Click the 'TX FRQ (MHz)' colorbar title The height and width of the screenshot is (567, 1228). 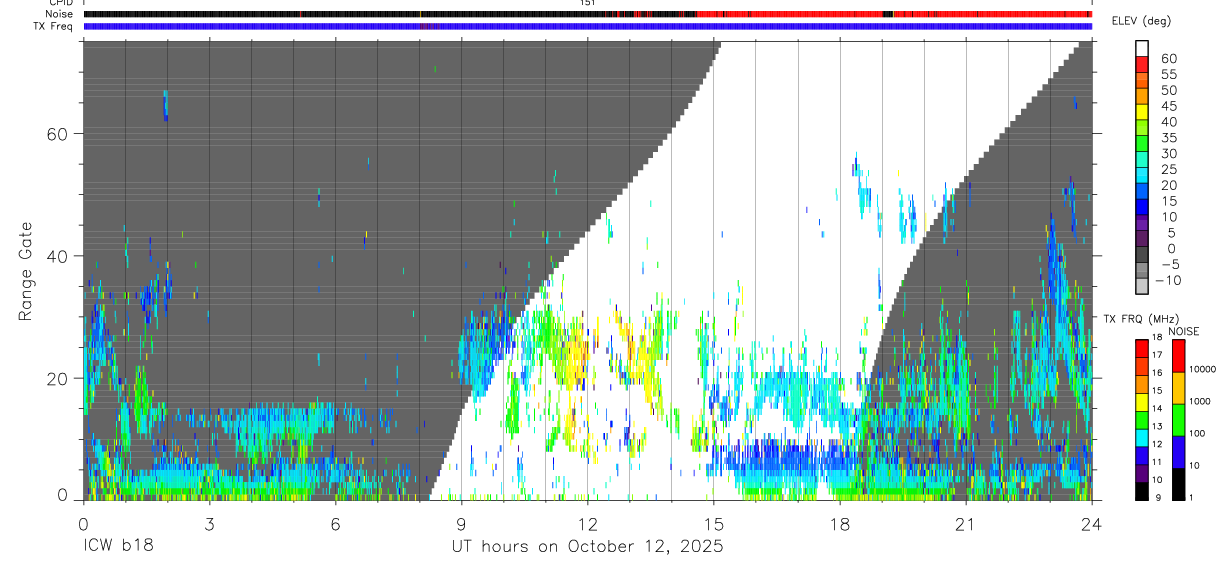pyautogui.click(x=1141, y=318)
